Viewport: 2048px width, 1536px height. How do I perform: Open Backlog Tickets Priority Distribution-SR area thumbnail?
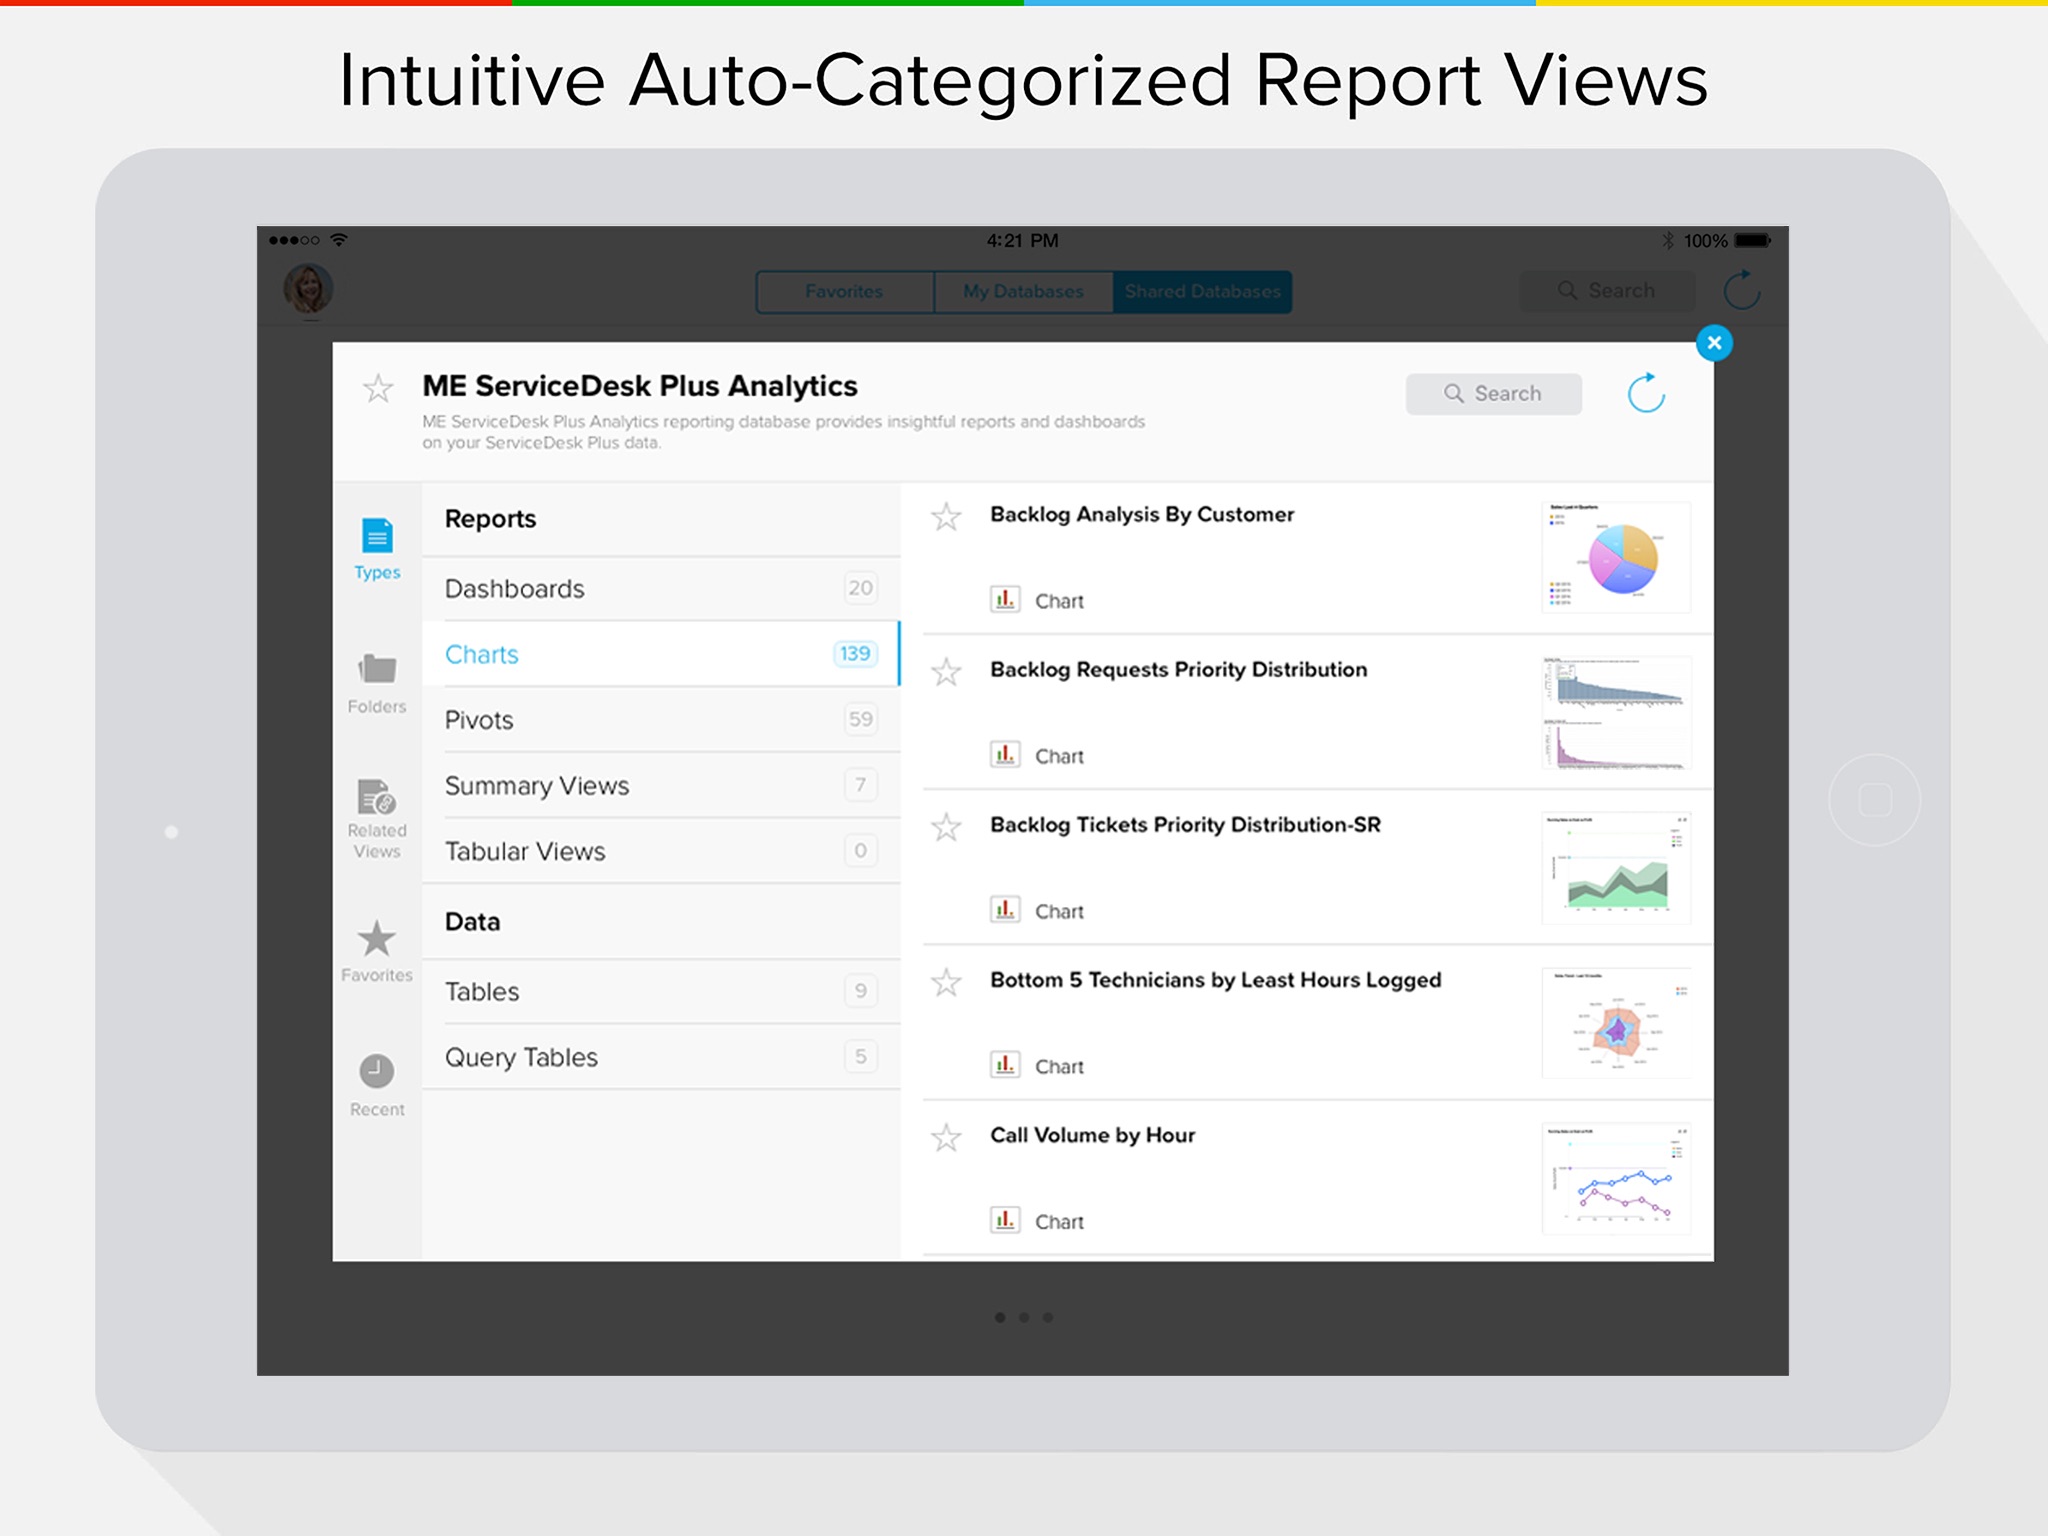tap(1616, 868)
